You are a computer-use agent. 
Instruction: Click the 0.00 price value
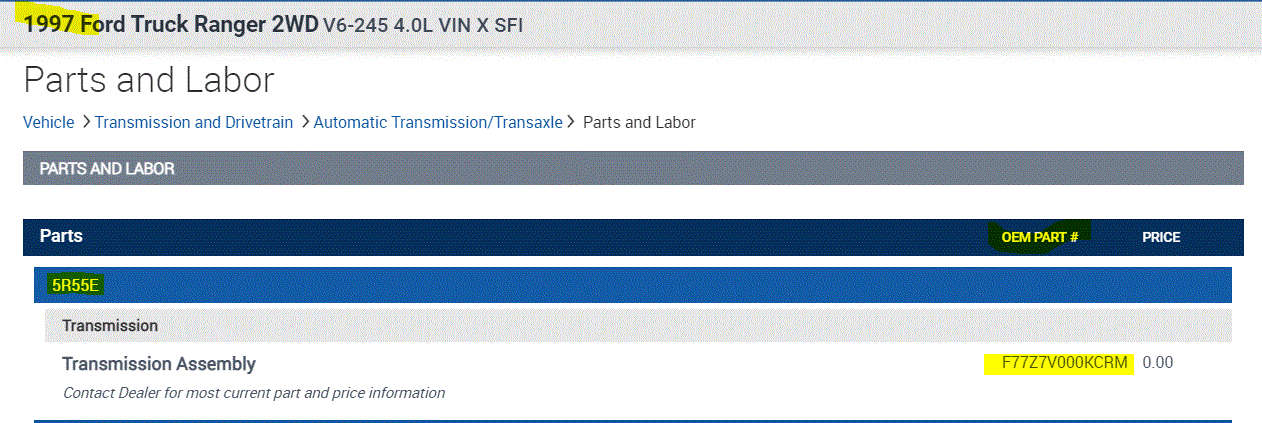click(x=1157, y=362)
